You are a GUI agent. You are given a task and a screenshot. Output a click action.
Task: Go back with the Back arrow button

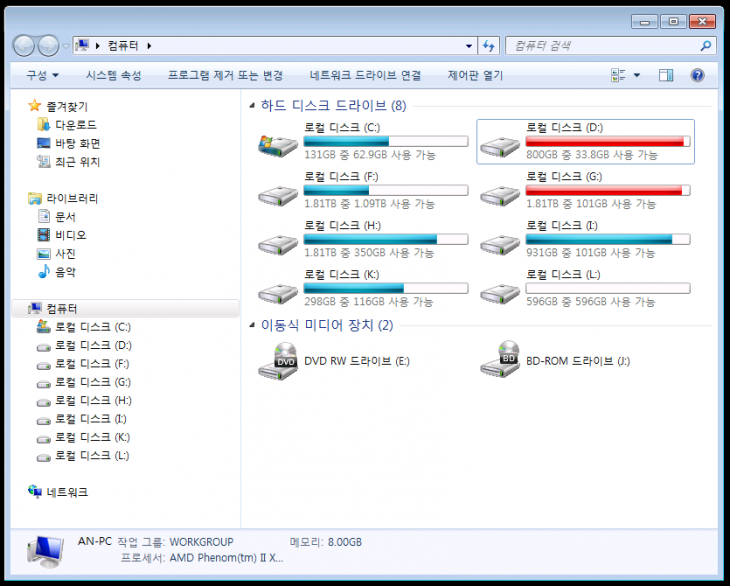click(x=23, y=46)
